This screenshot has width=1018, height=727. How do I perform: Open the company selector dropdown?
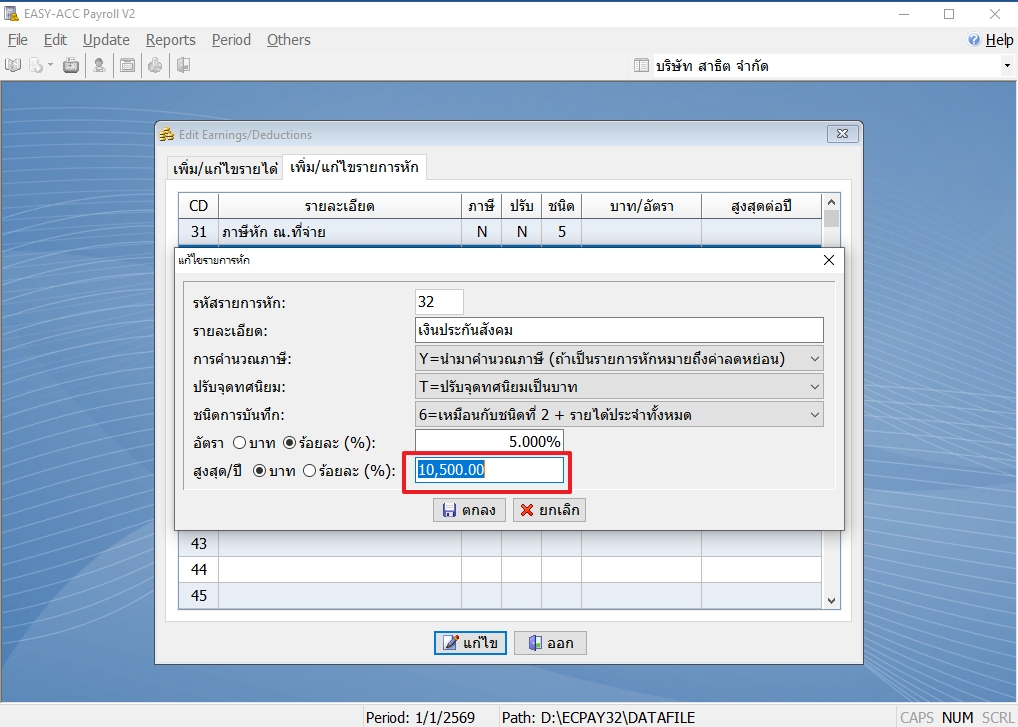1006,66
